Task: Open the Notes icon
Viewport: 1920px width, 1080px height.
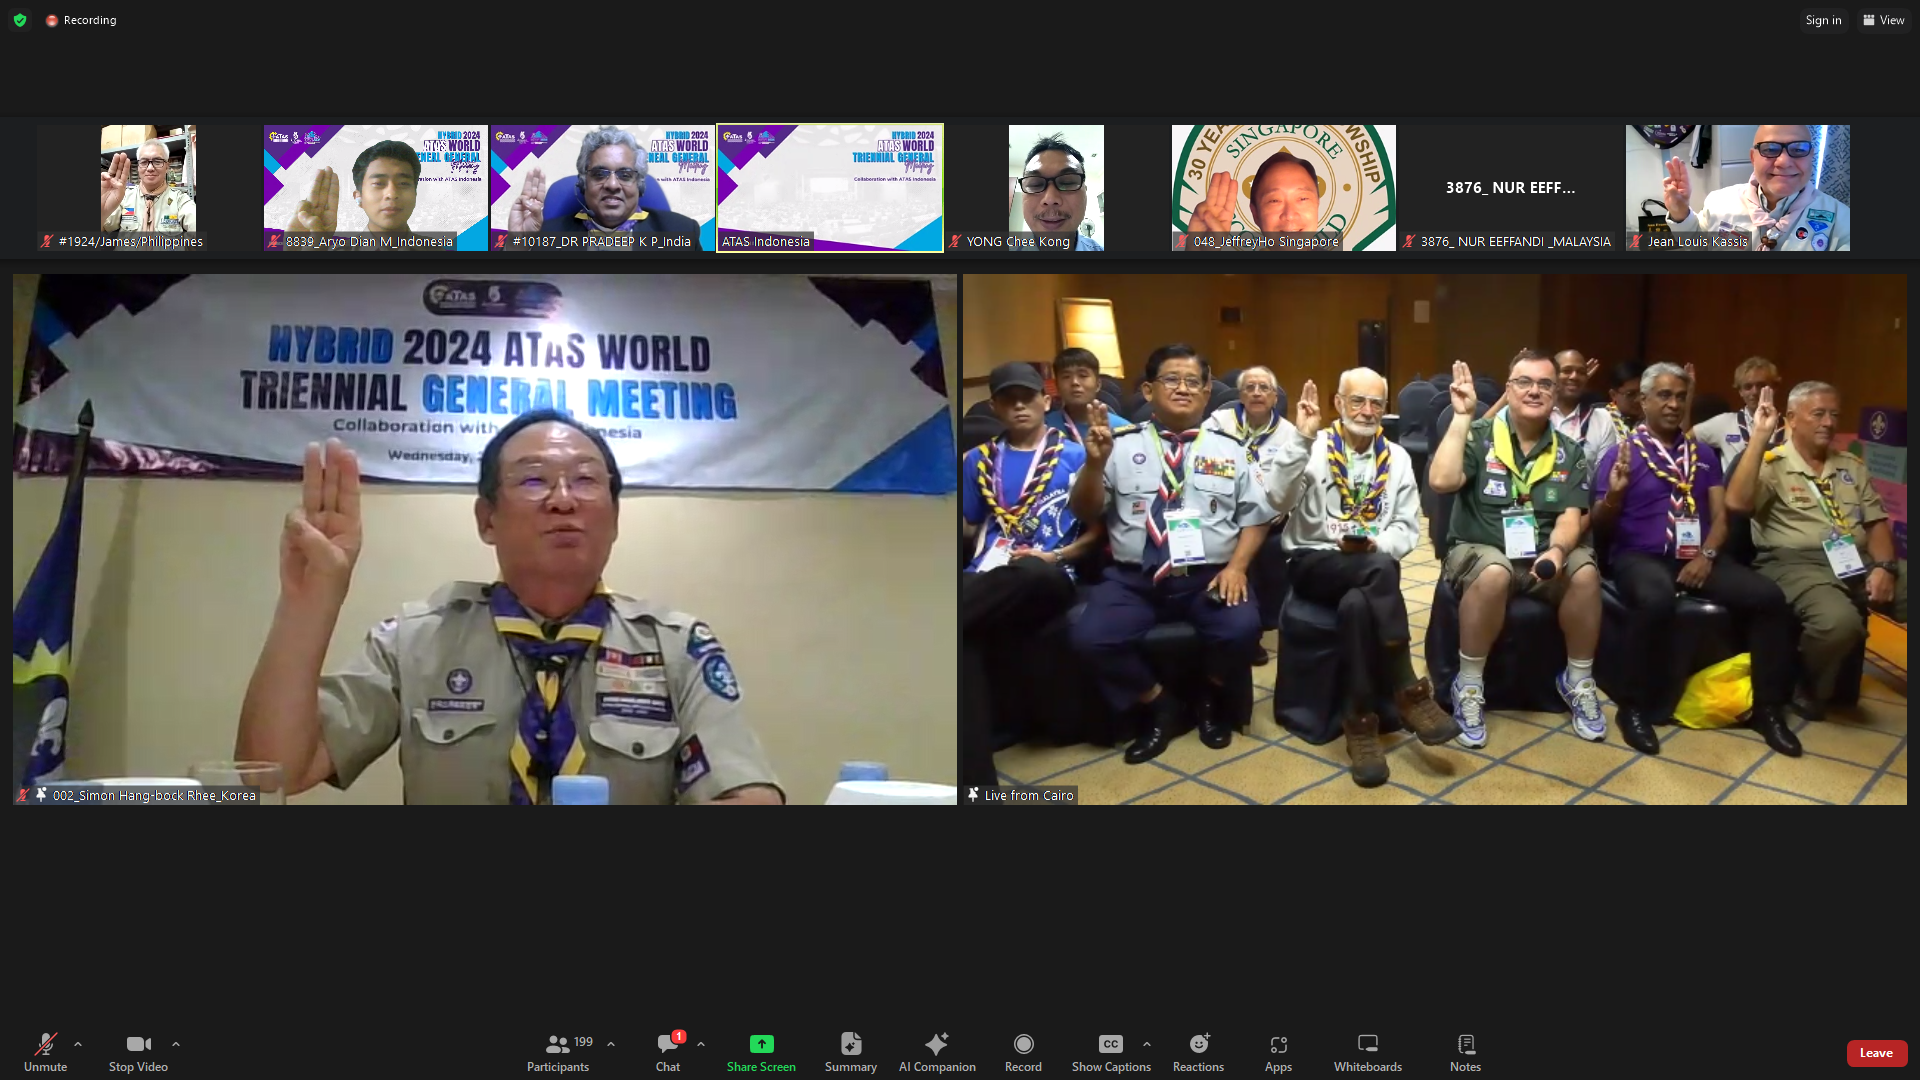Action: click(x=1466, y=1044)
